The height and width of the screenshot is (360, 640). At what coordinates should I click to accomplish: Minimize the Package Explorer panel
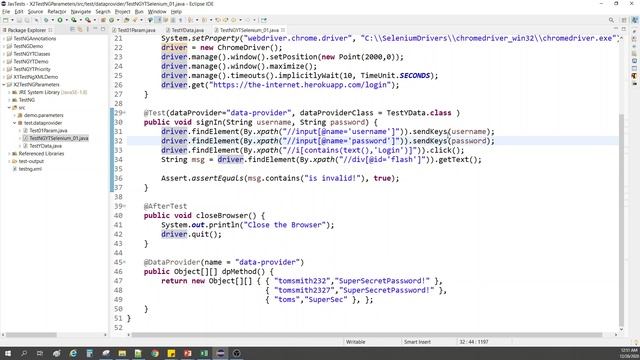point(95,29)
